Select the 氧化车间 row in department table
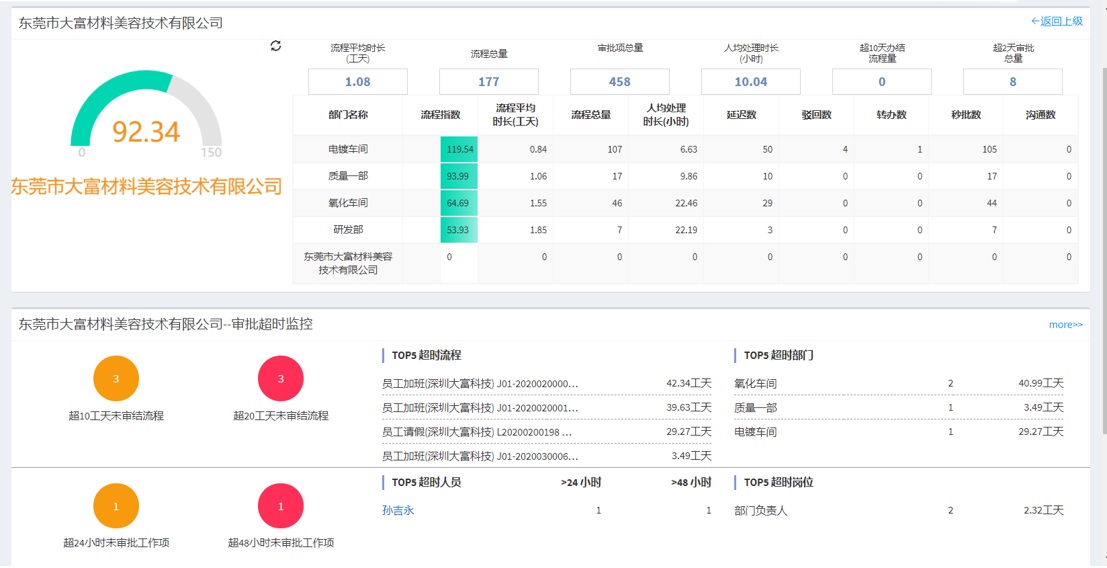Screen dimensions: 1107x568 tap(686, 203)
